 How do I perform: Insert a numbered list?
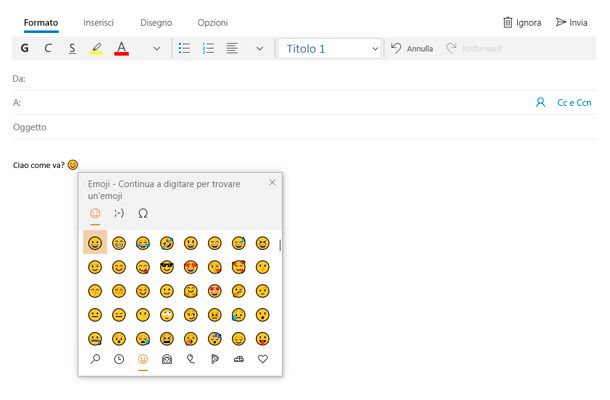[x=208, y=48]
